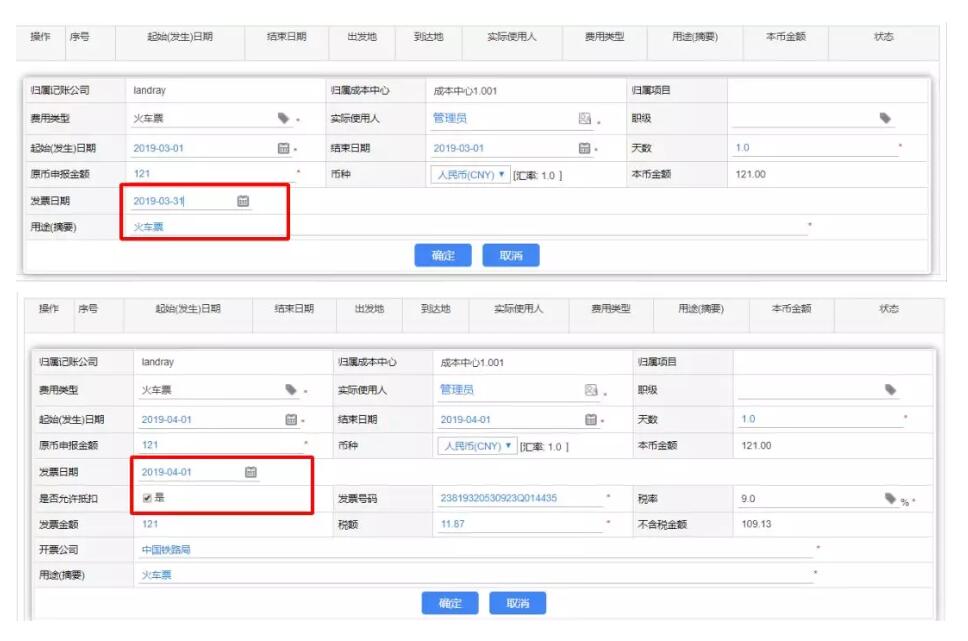
Task: Toggle the 是否允许抵扣 checkbox
Action: 148,498
